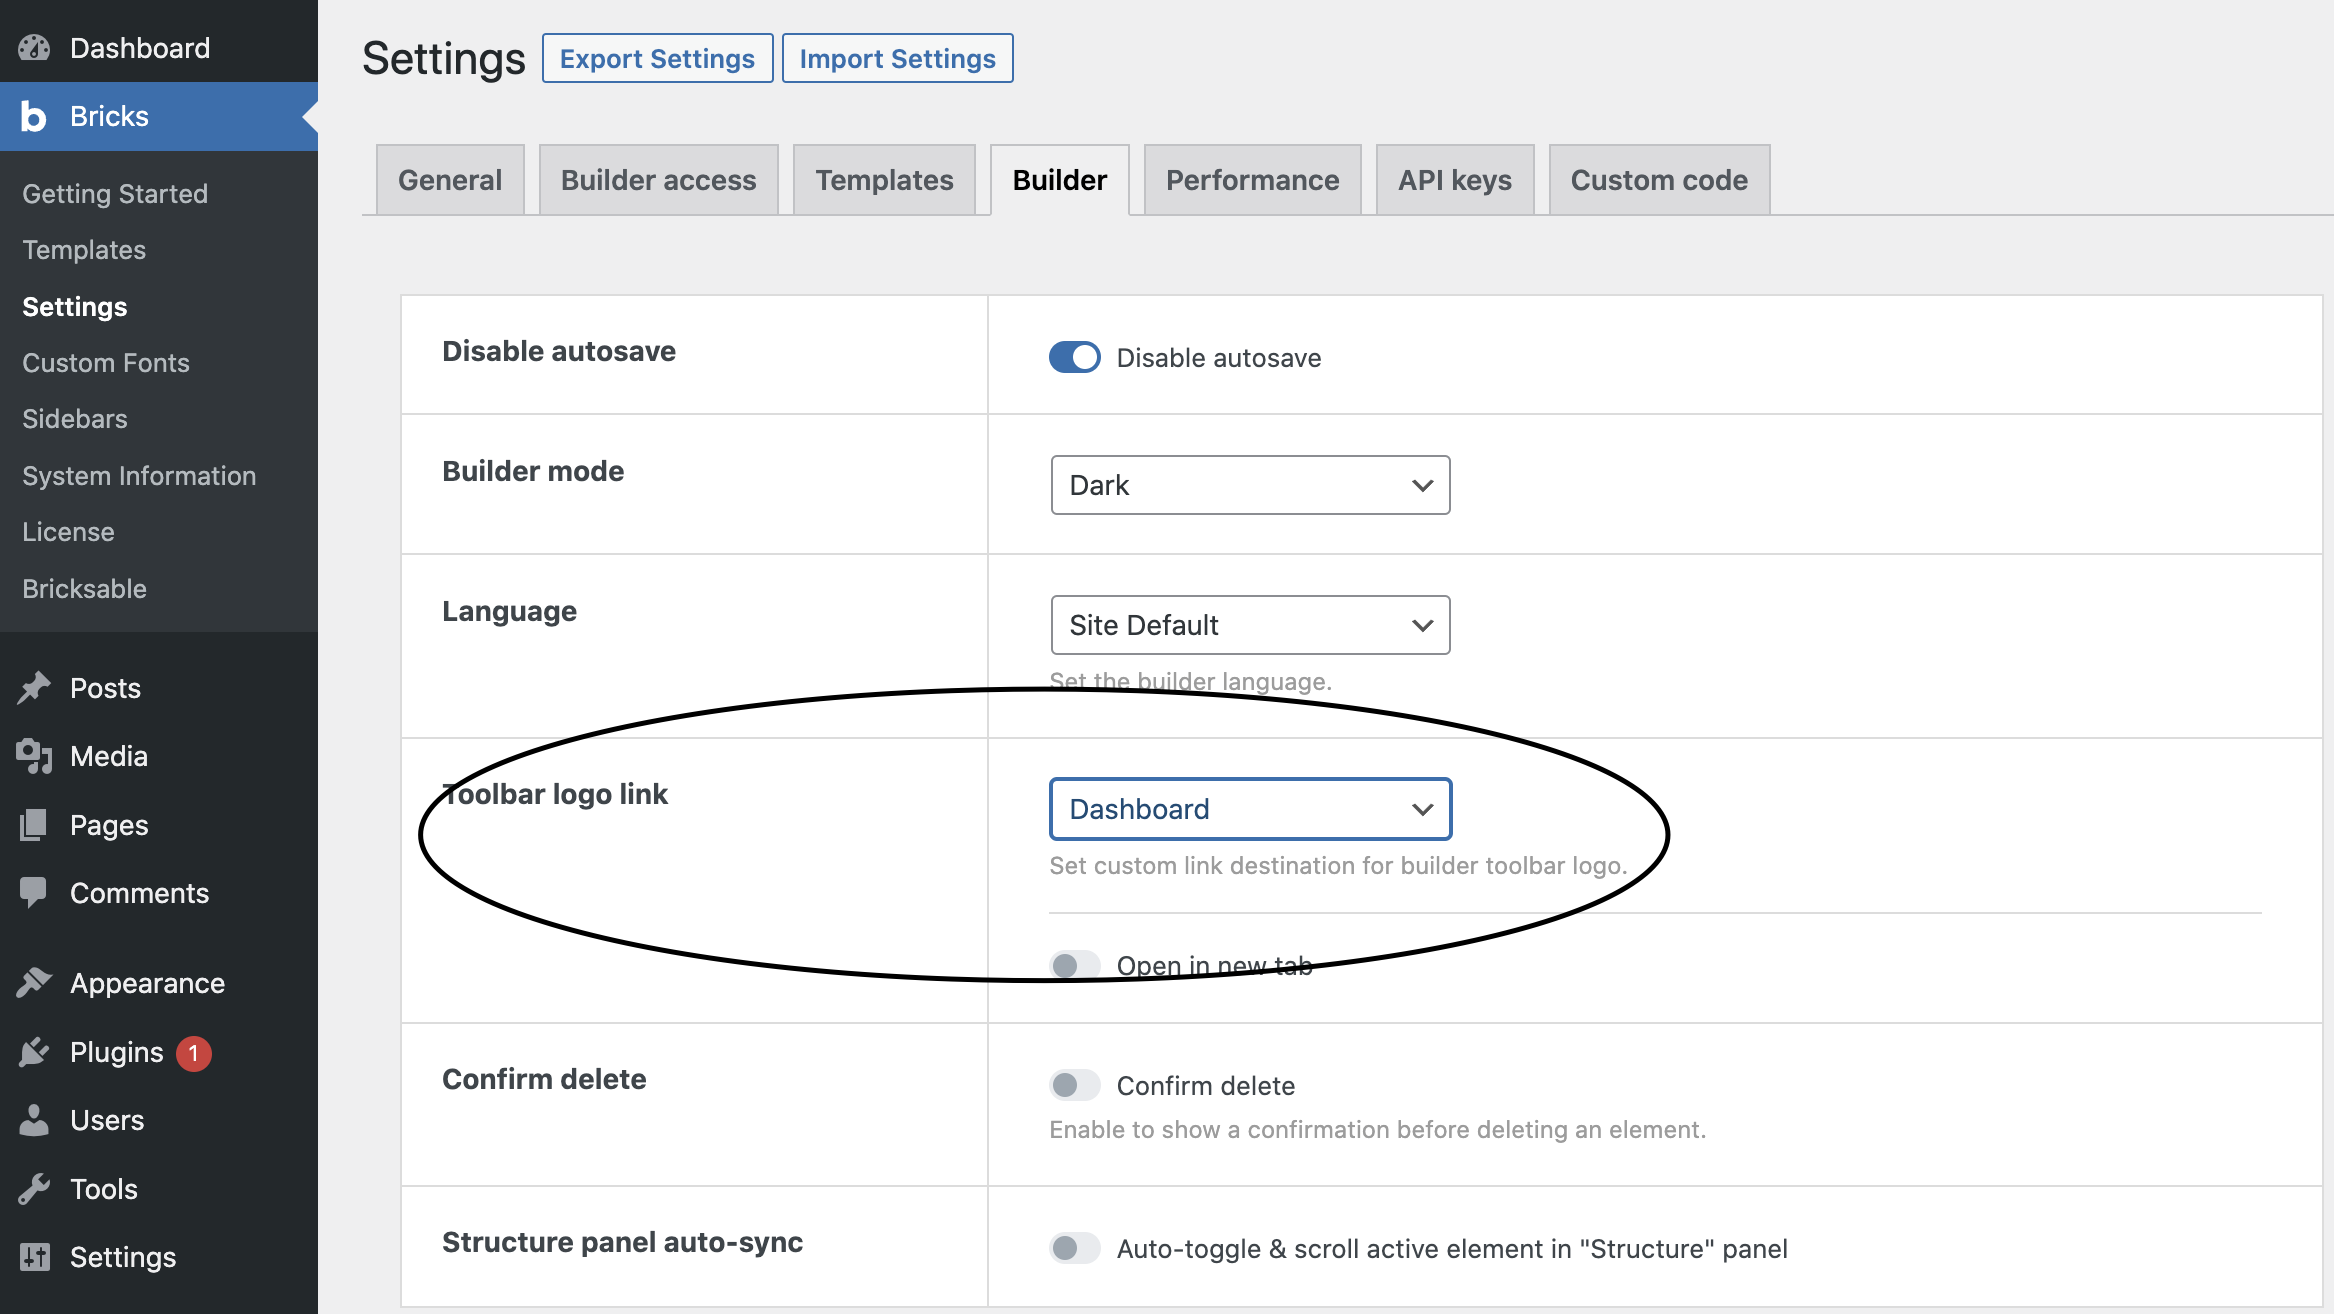Click the Builder mode row heading
2334x1314 pixels.
tap(533, 471)
